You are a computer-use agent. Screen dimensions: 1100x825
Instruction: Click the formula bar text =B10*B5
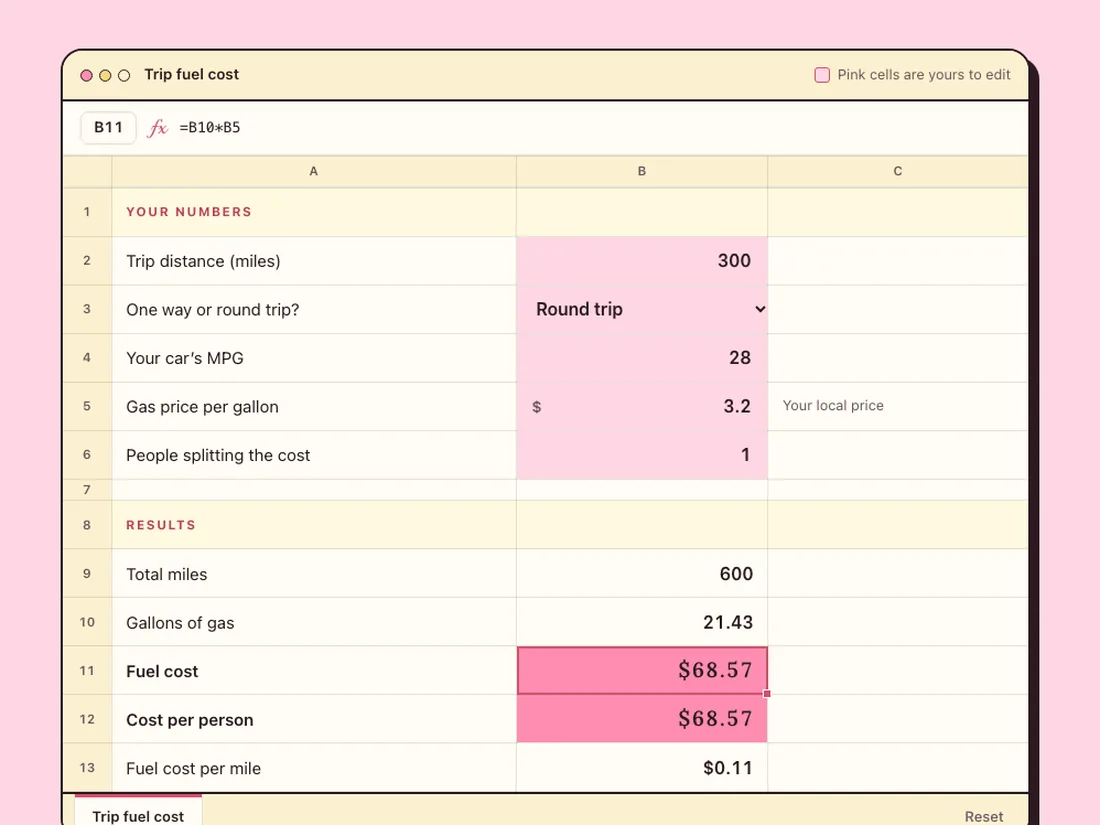click(210, 128)
